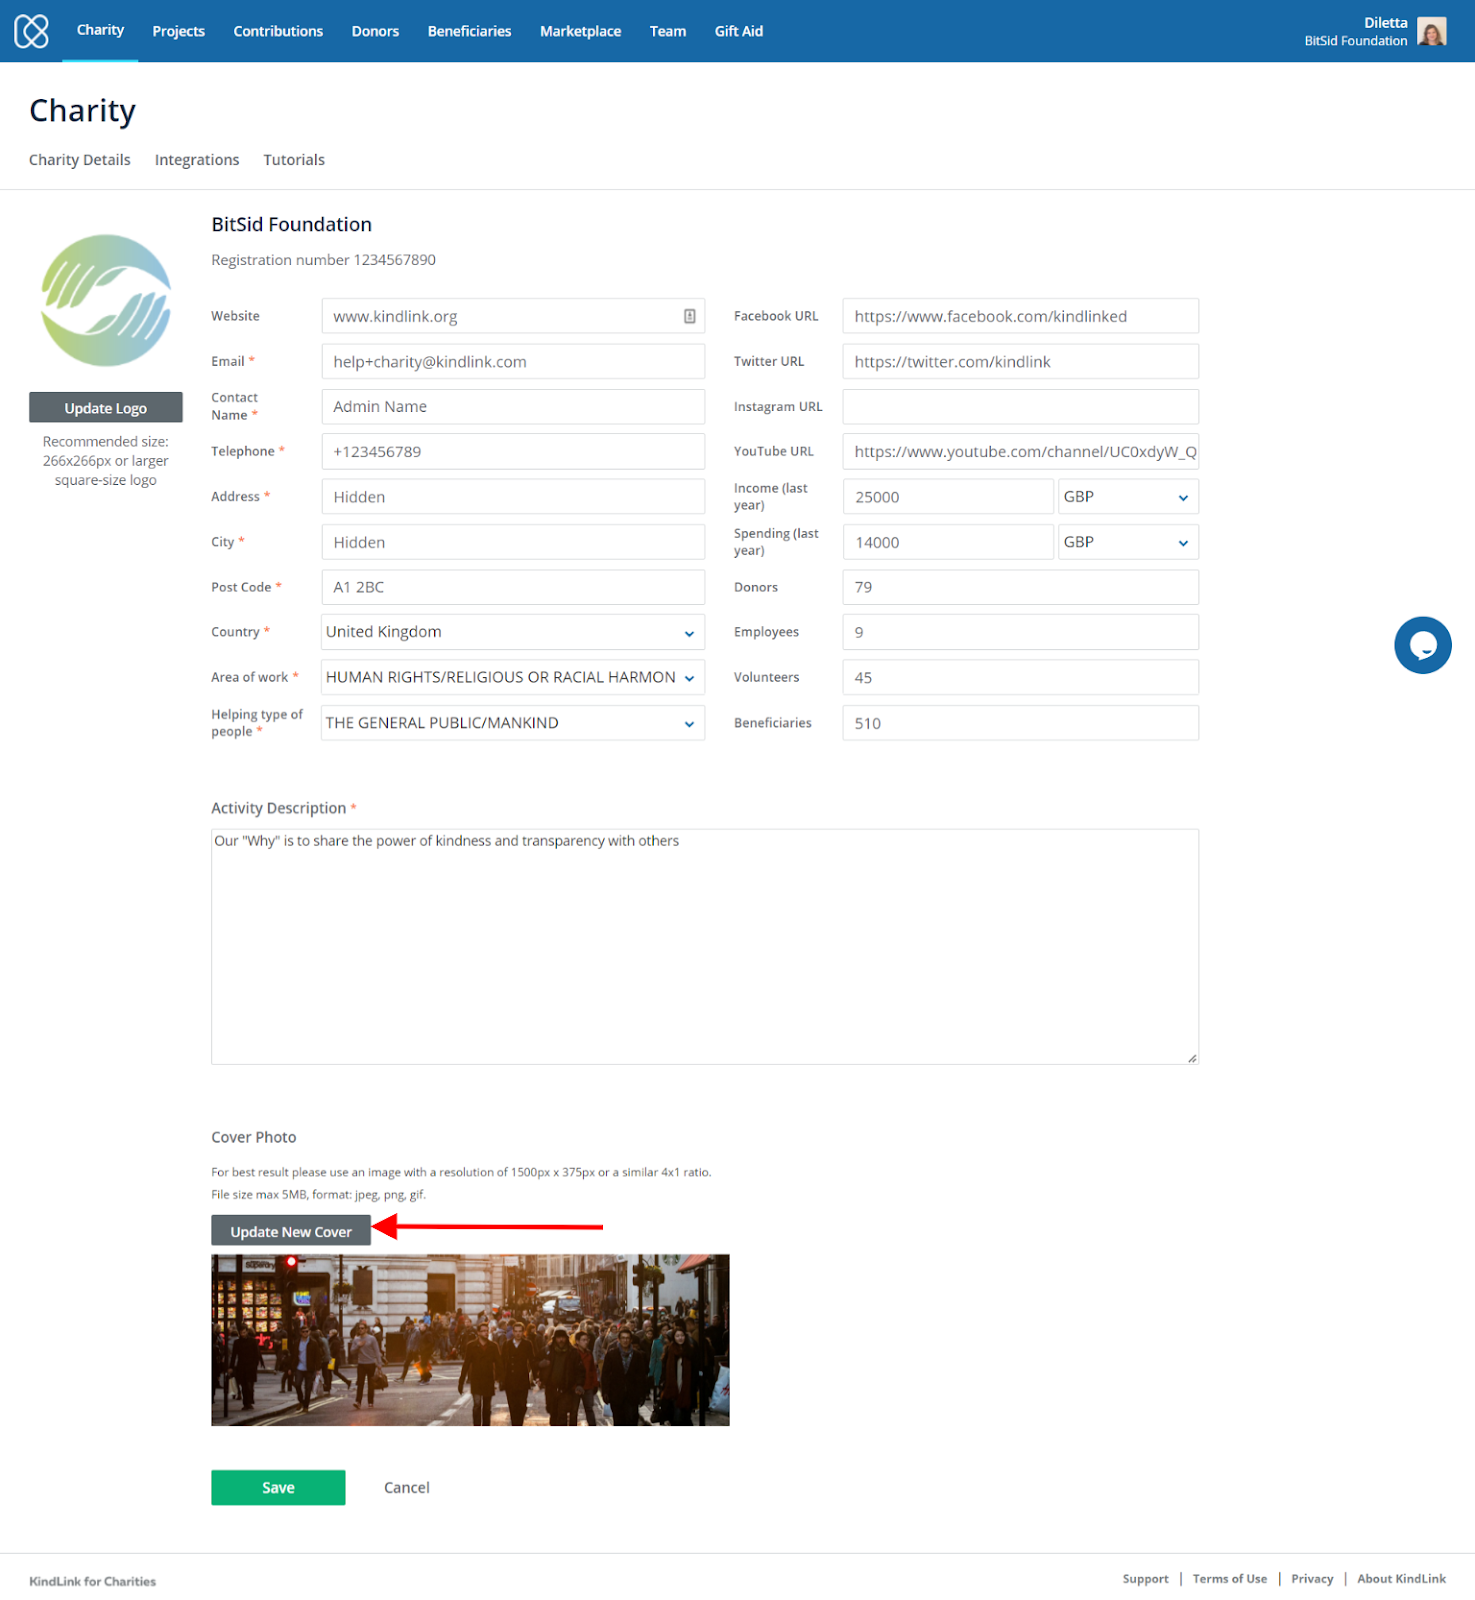Click the Income amount field
The width and height of the screenshot is (1475, 1600).
click(948, 497)
